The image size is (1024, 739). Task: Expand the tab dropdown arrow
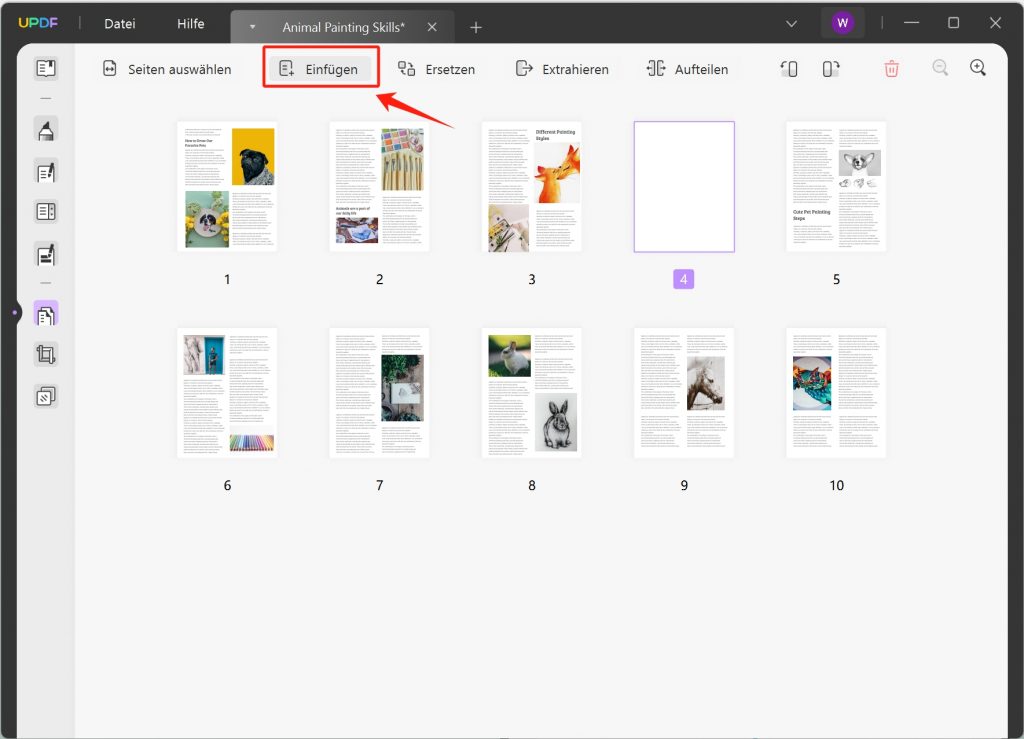pyautogui.click(x=252, y=27)
